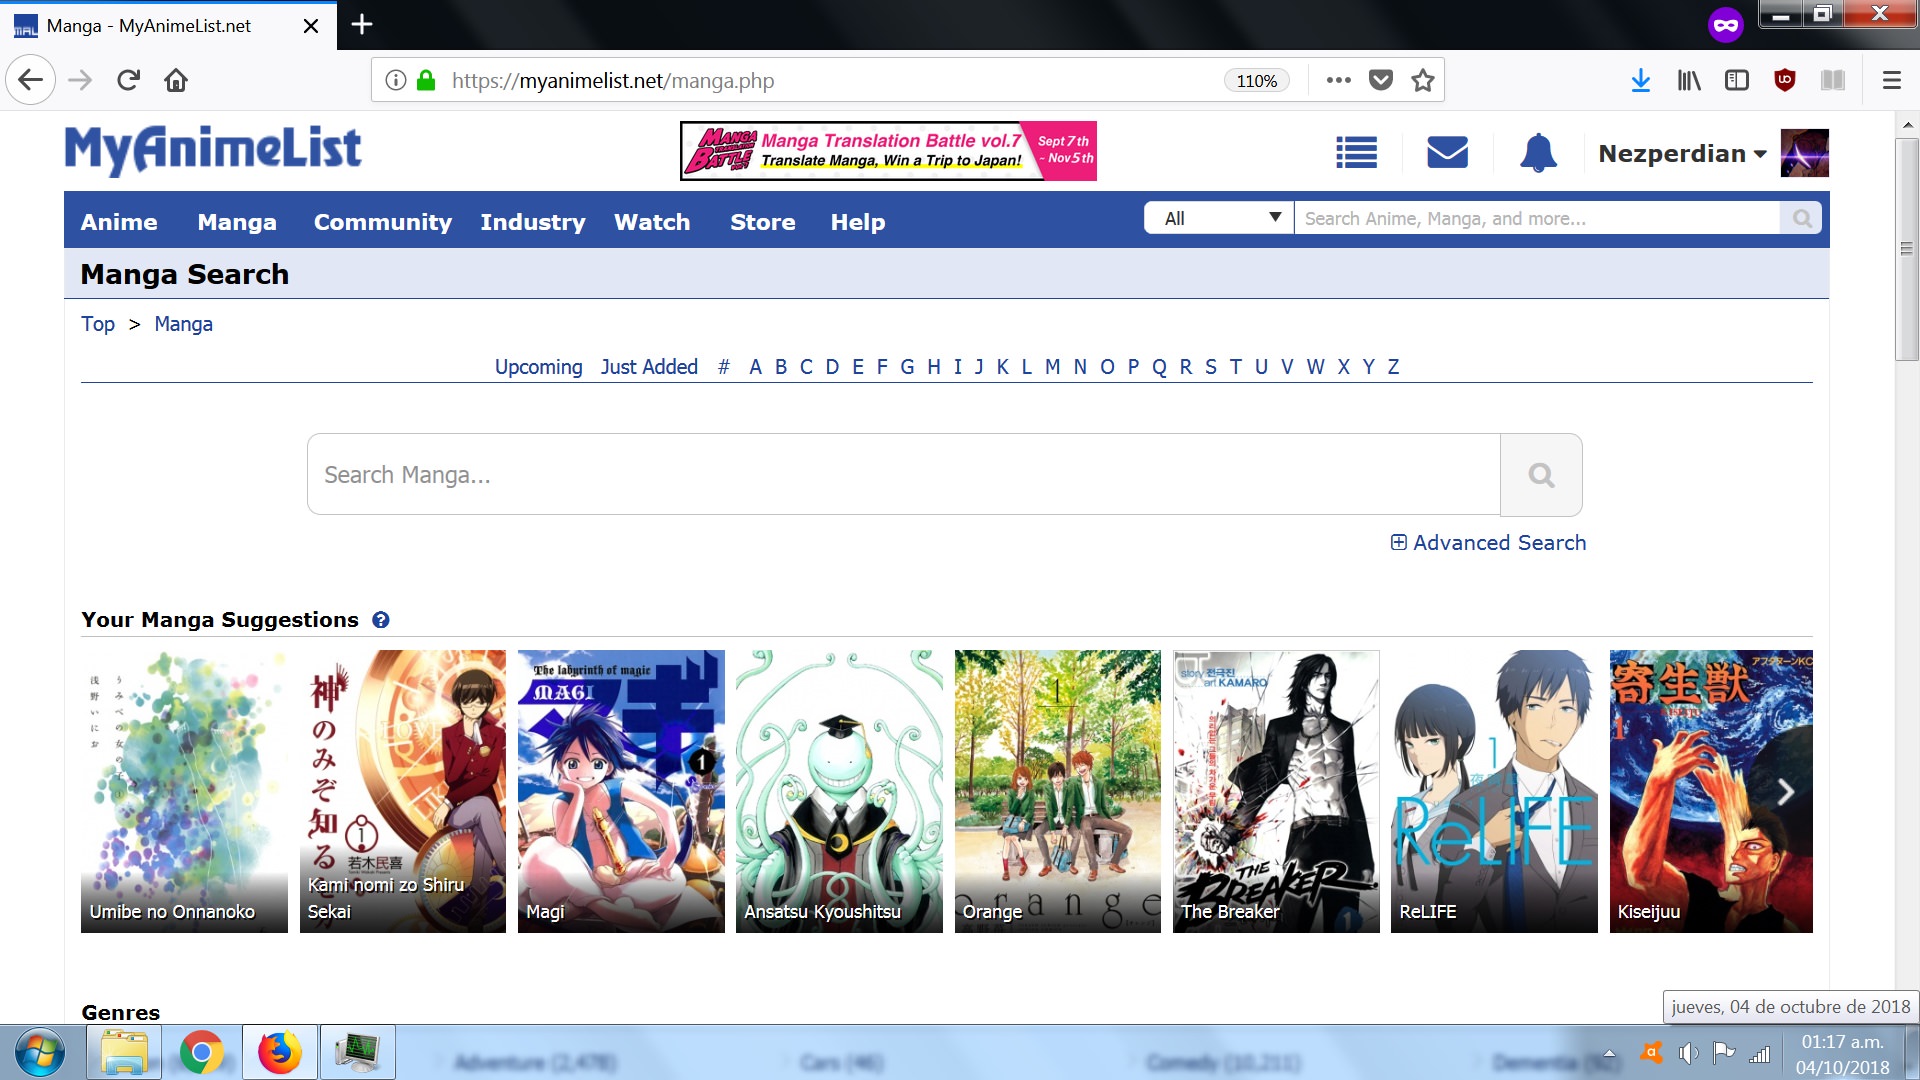Open Chrome from the taskbar
The image size is (1920, 1080).
[201, 1053]
